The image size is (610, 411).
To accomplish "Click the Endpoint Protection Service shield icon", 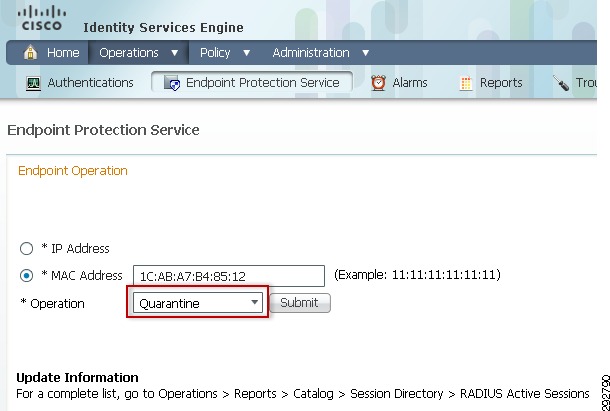I will point(172,83).
